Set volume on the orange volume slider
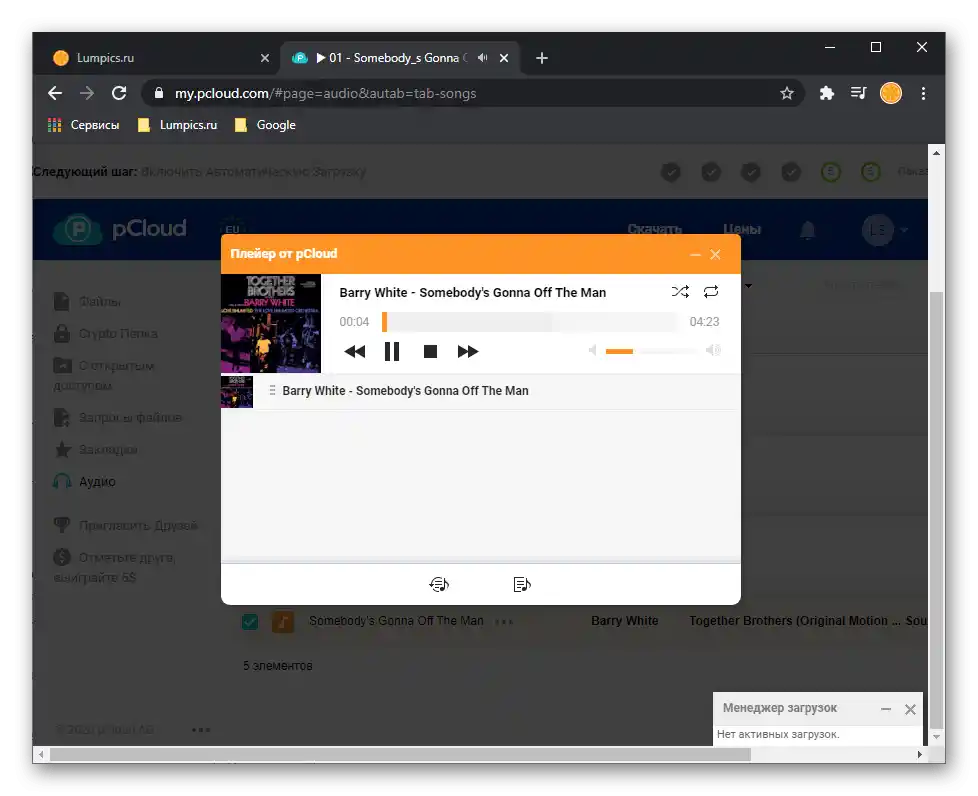Screen dimensions: 978x796 tap(651, 351)
